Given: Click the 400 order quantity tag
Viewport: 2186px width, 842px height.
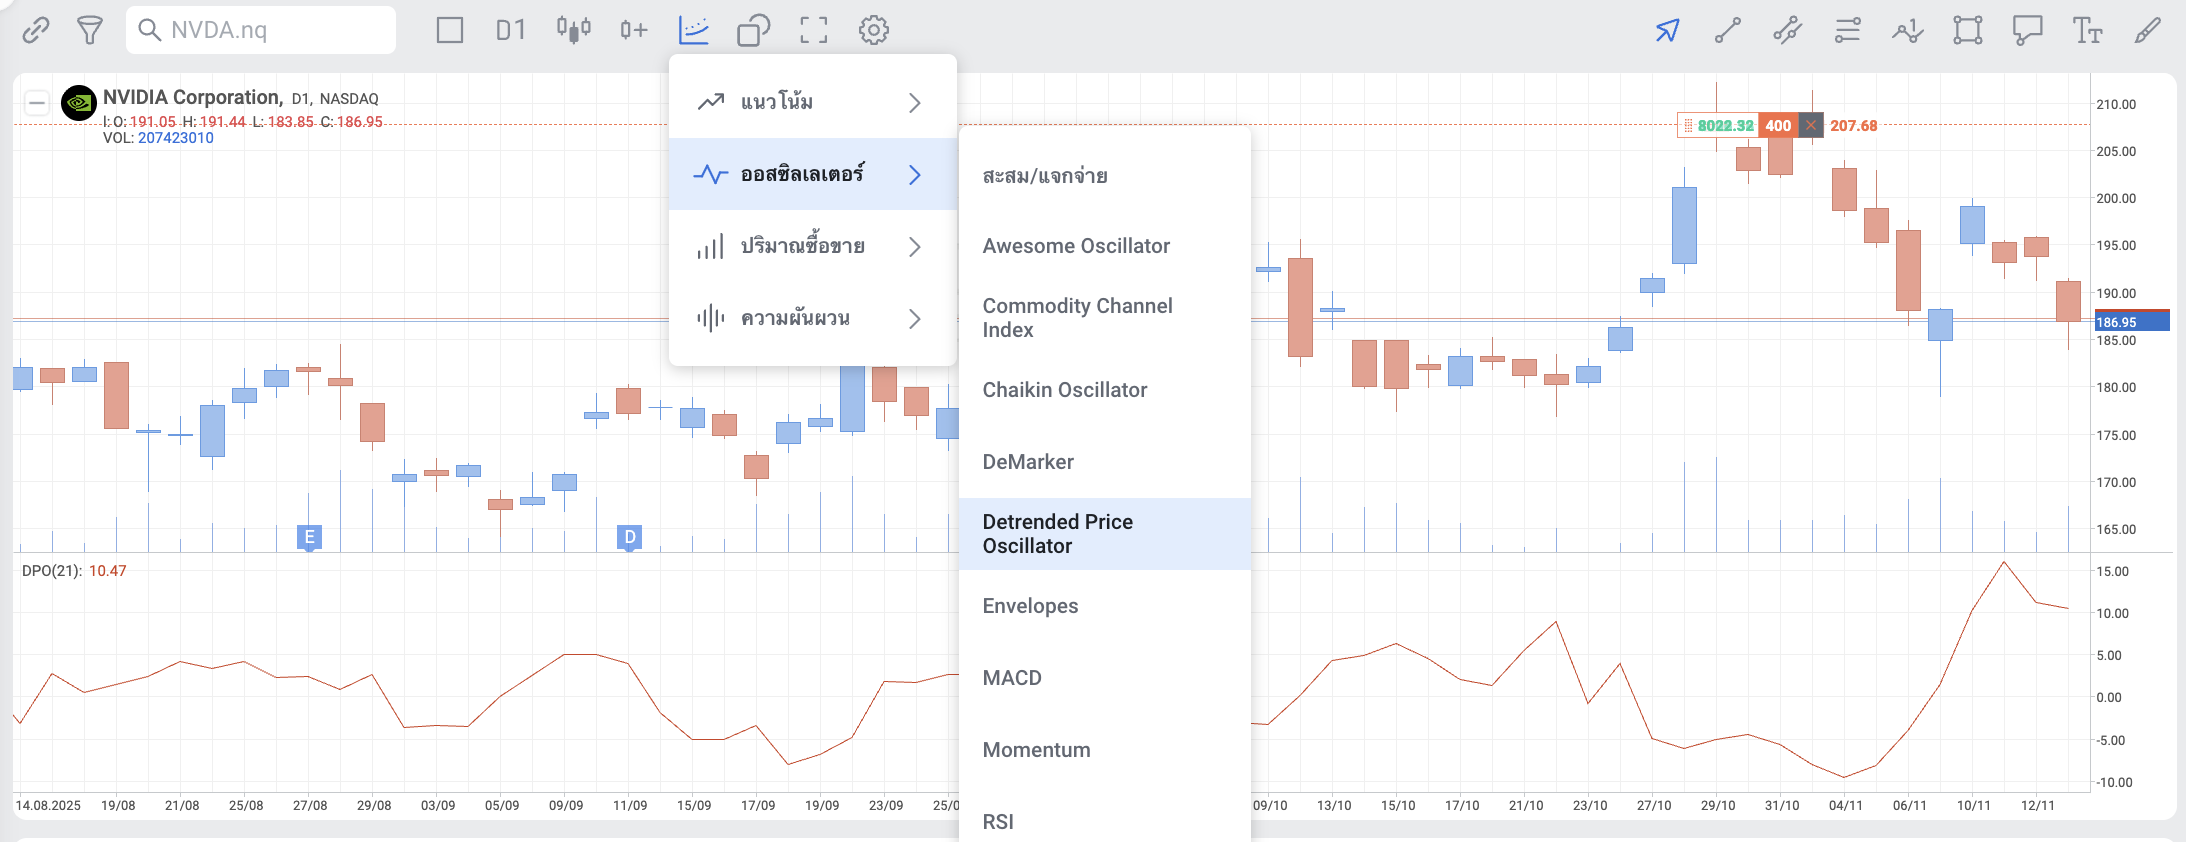Looking at the screenshot, I should click(1778, 125).
